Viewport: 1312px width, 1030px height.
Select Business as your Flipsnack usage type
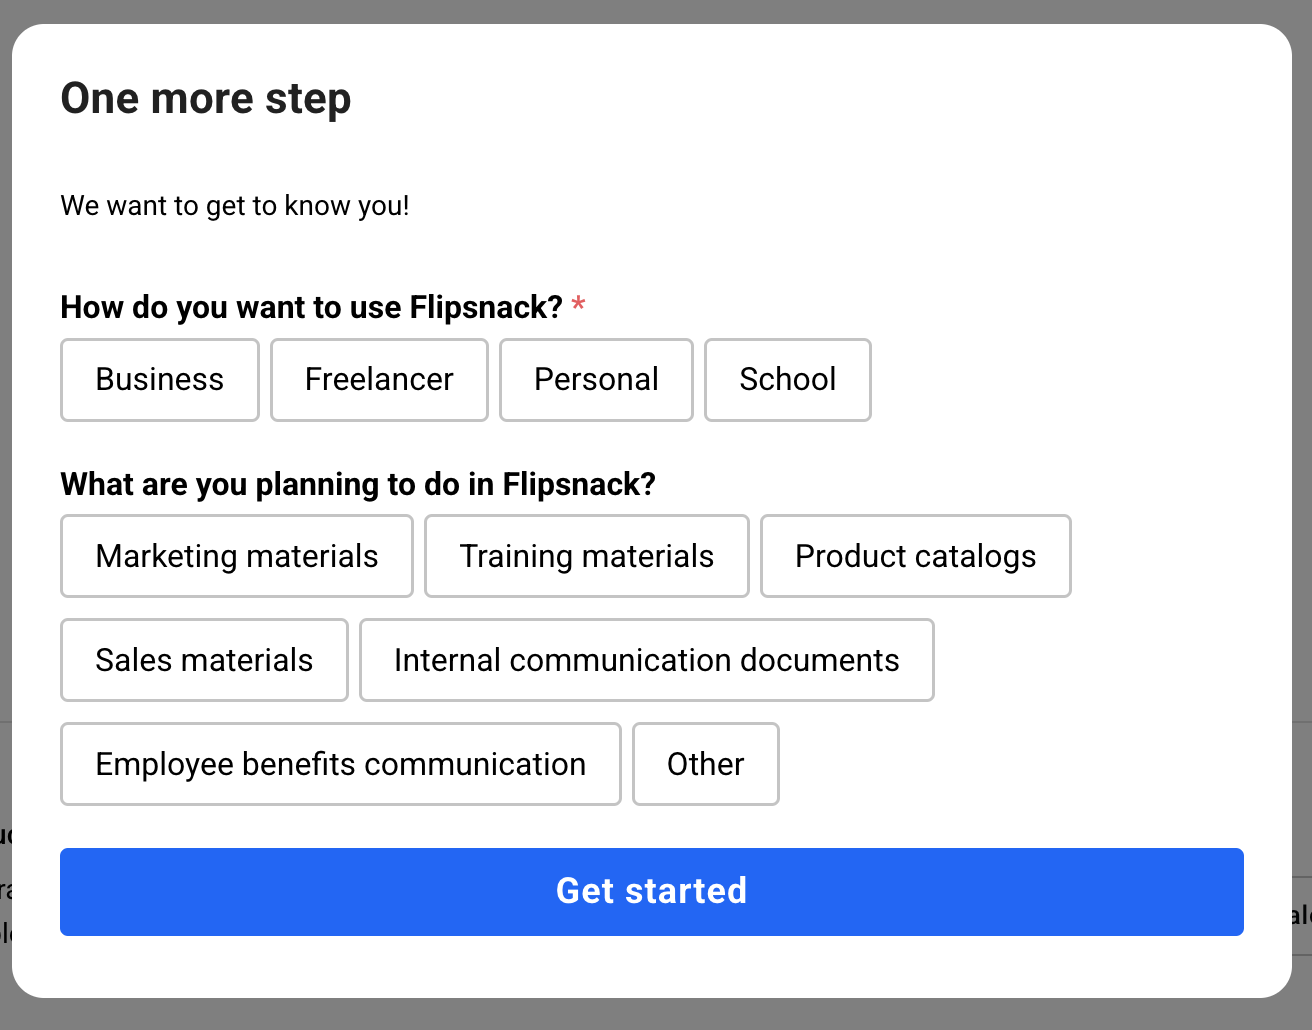tap(159, 380)
